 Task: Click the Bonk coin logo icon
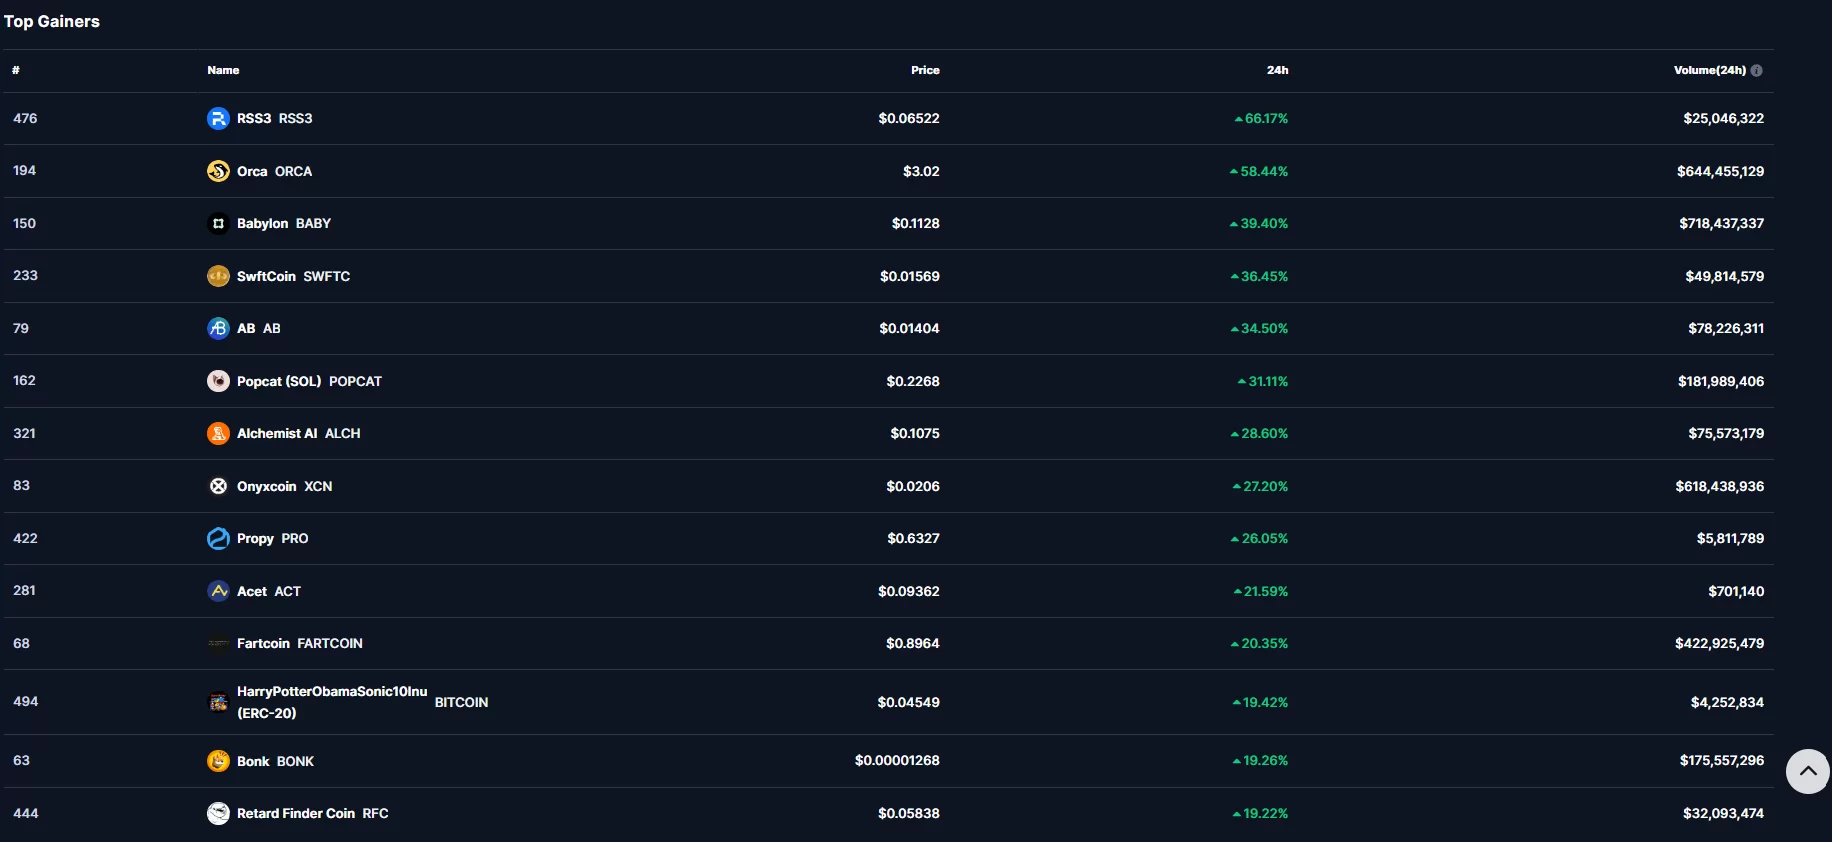[x=218, y=761]
